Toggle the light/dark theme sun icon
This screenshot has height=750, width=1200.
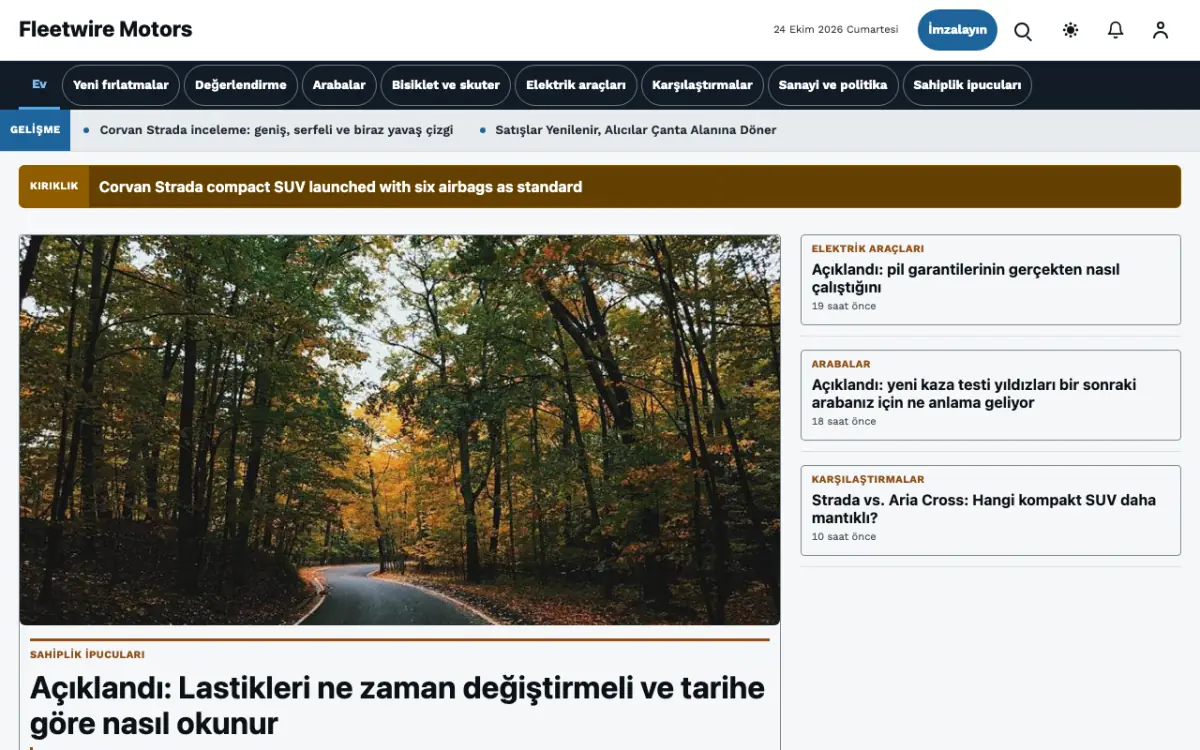coord(1071,30)
